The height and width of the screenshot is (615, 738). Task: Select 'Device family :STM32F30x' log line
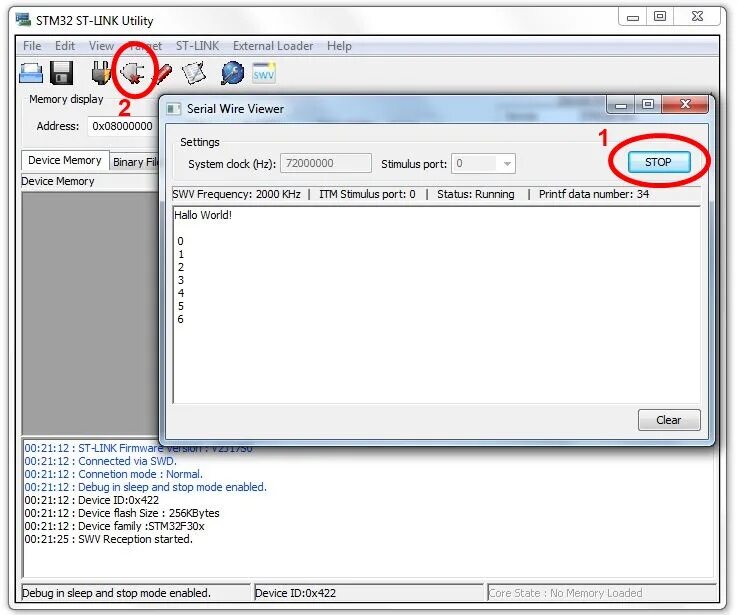pyautogui.click(x=114, y=526)
